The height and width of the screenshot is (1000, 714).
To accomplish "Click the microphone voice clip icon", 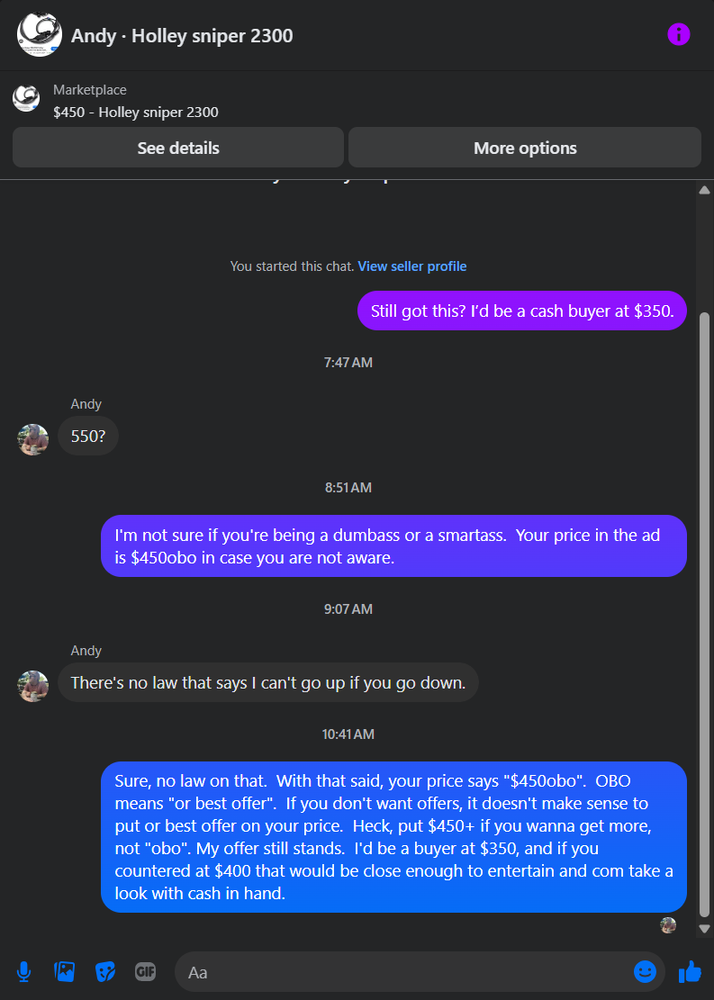I will point(24,971).
